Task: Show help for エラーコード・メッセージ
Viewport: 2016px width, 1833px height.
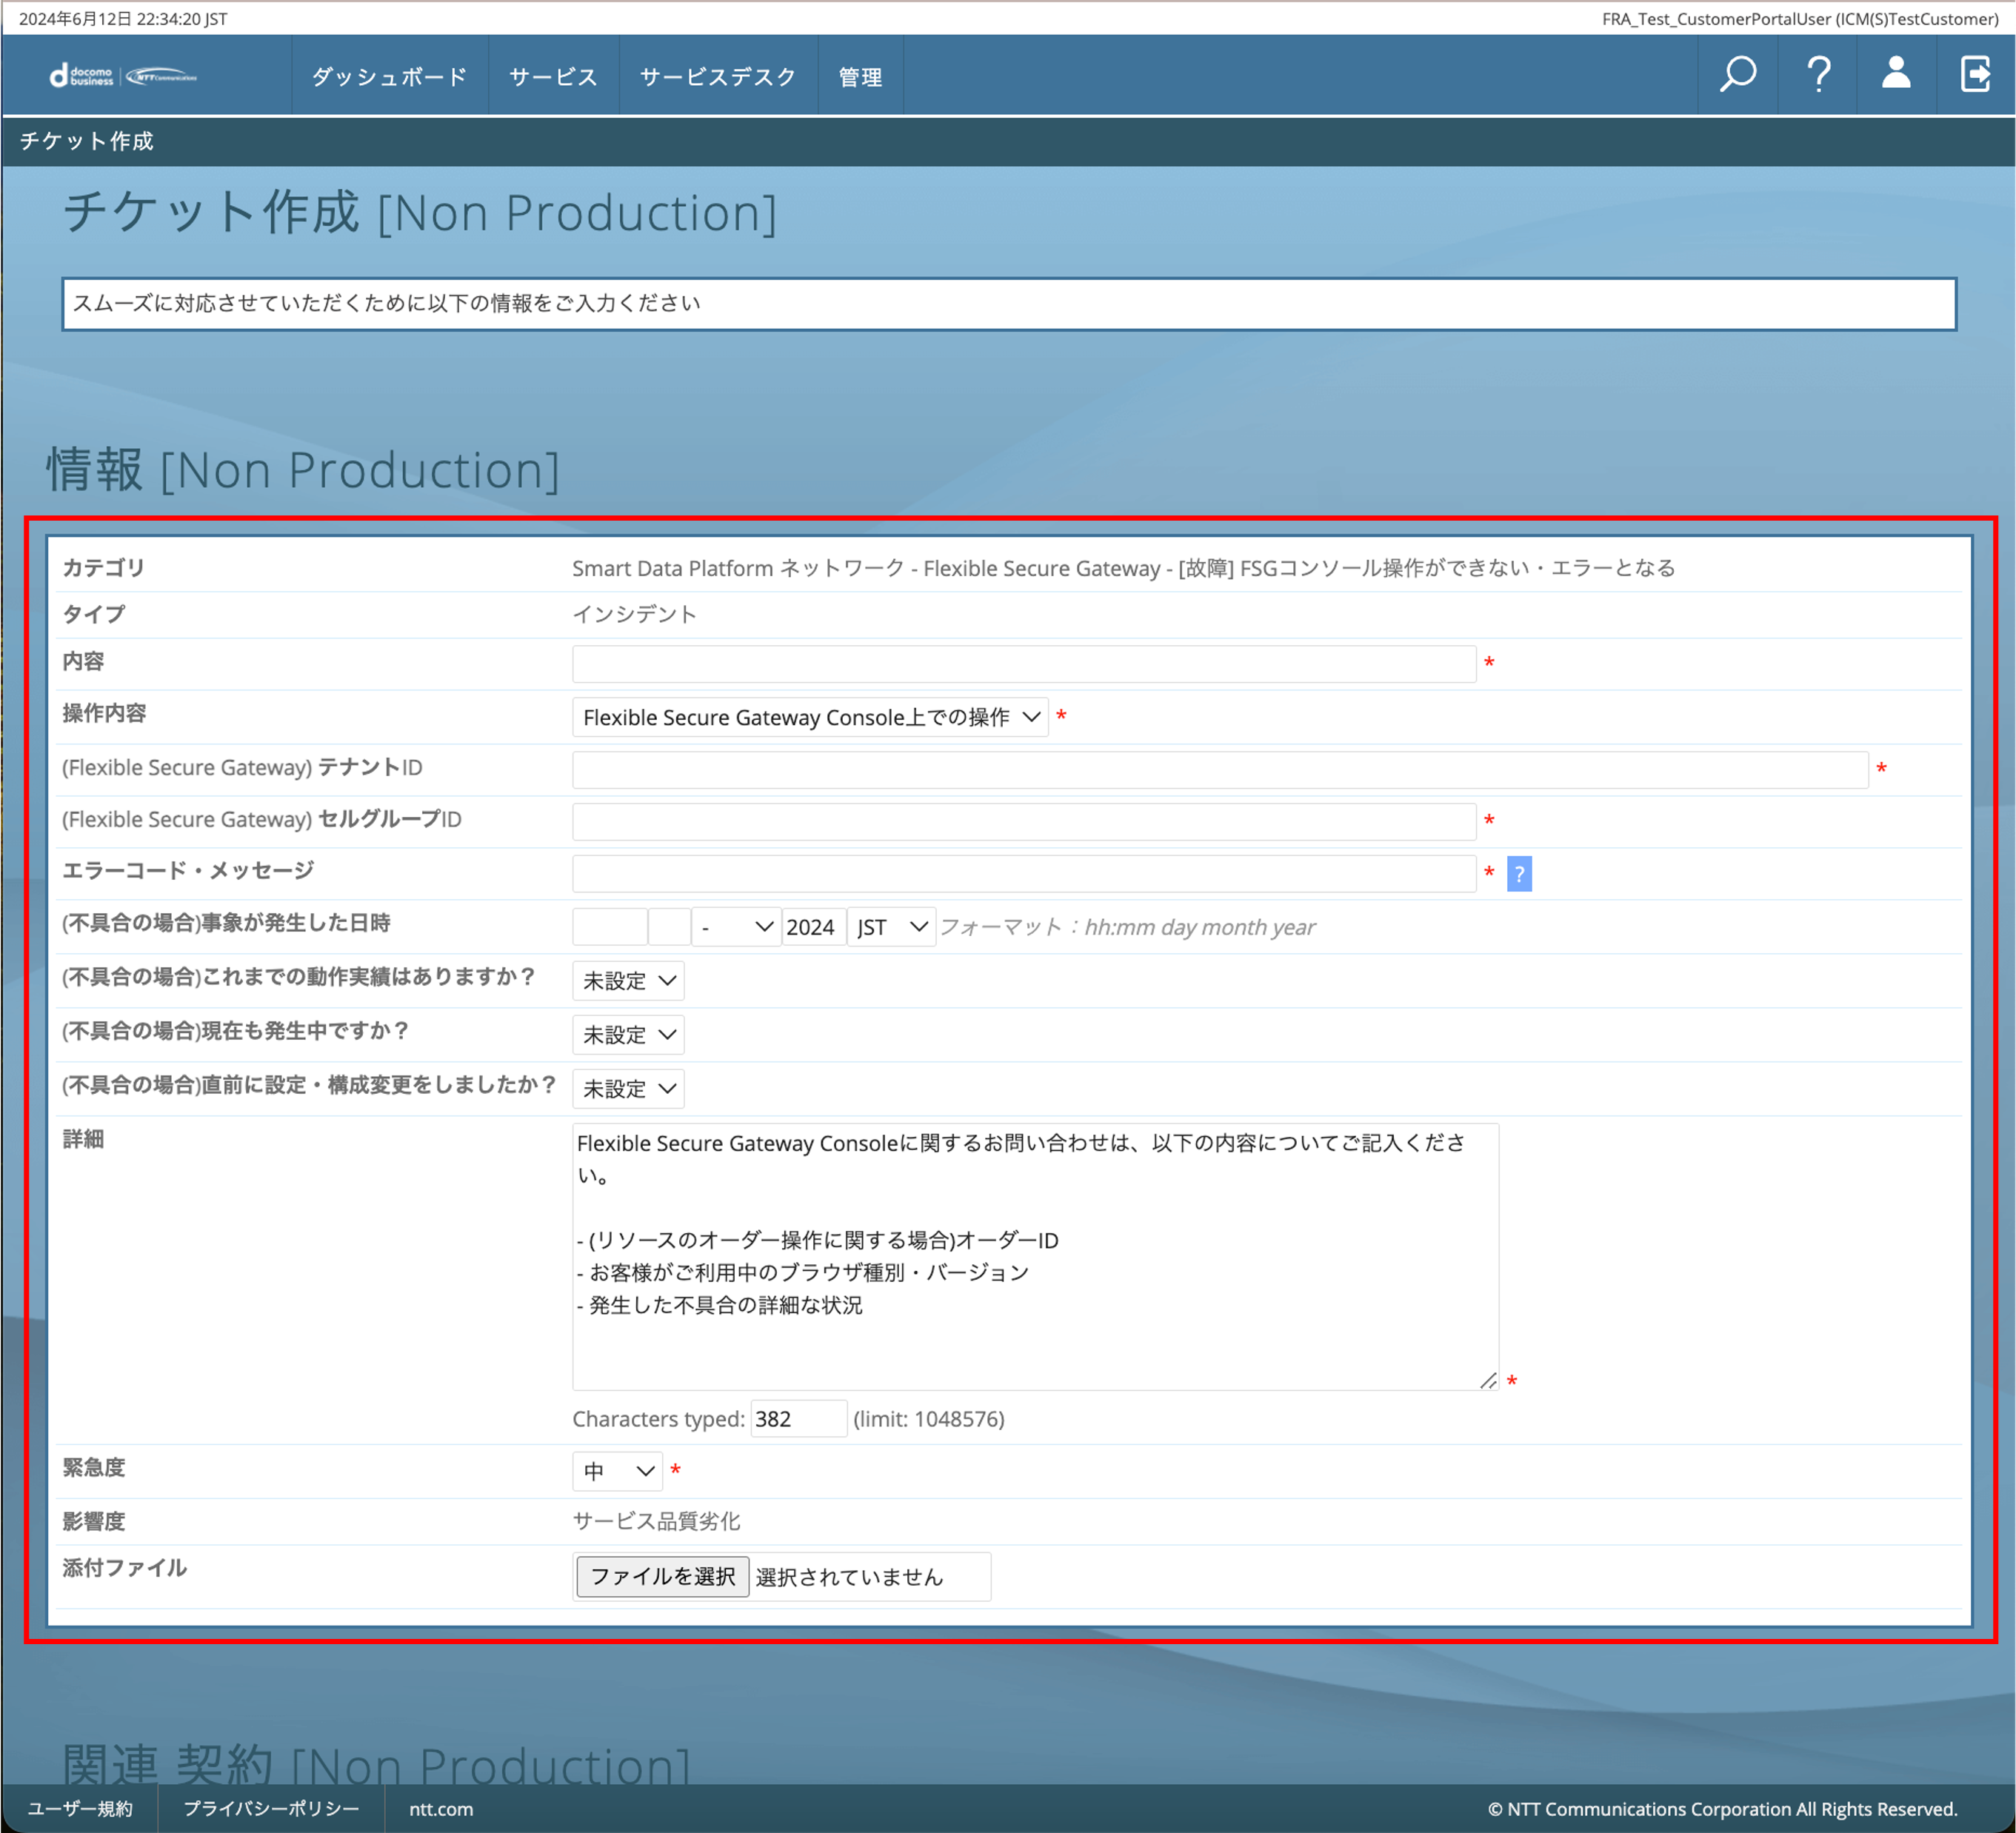Action: point(1519,874)
